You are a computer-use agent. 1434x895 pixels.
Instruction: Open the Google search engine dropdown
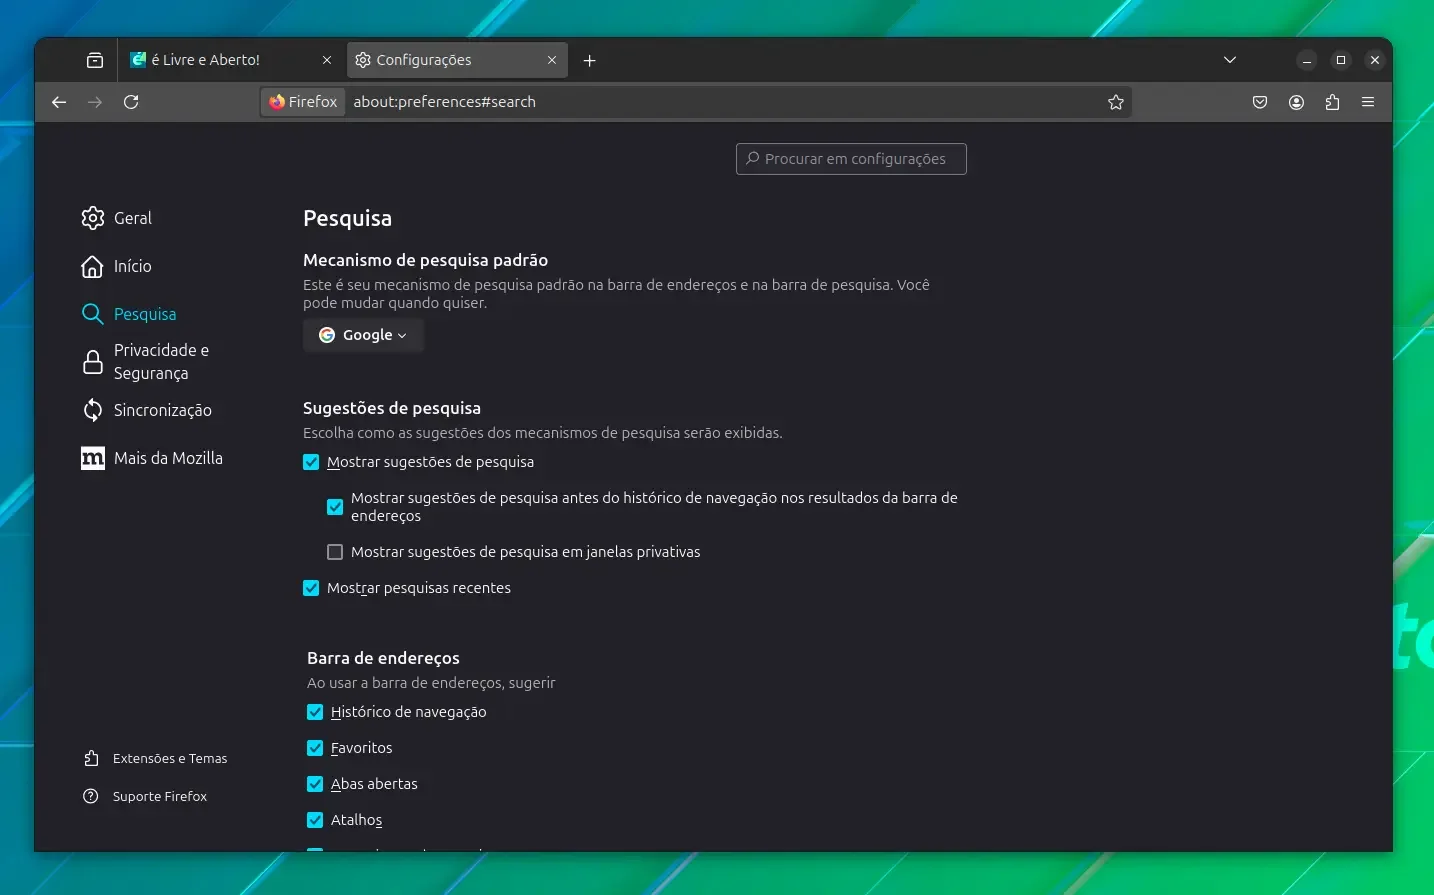363,335
